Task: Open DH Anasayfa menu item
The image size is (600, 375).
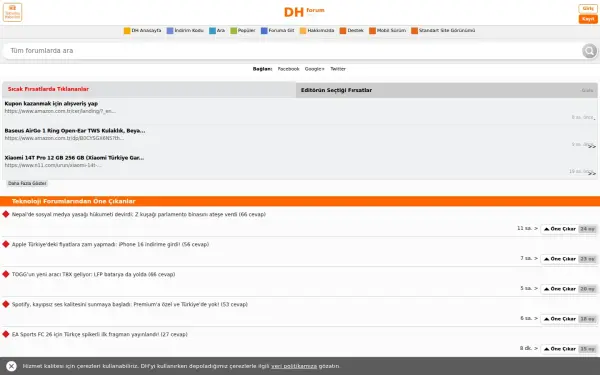Action: 146,31
